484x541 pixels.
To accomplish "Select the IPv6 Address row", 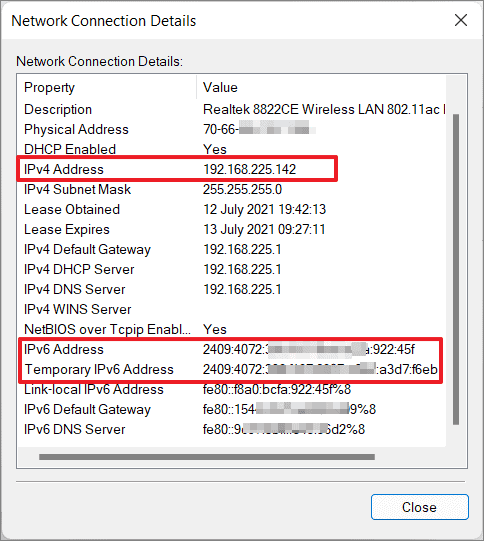I will (231, 349).
